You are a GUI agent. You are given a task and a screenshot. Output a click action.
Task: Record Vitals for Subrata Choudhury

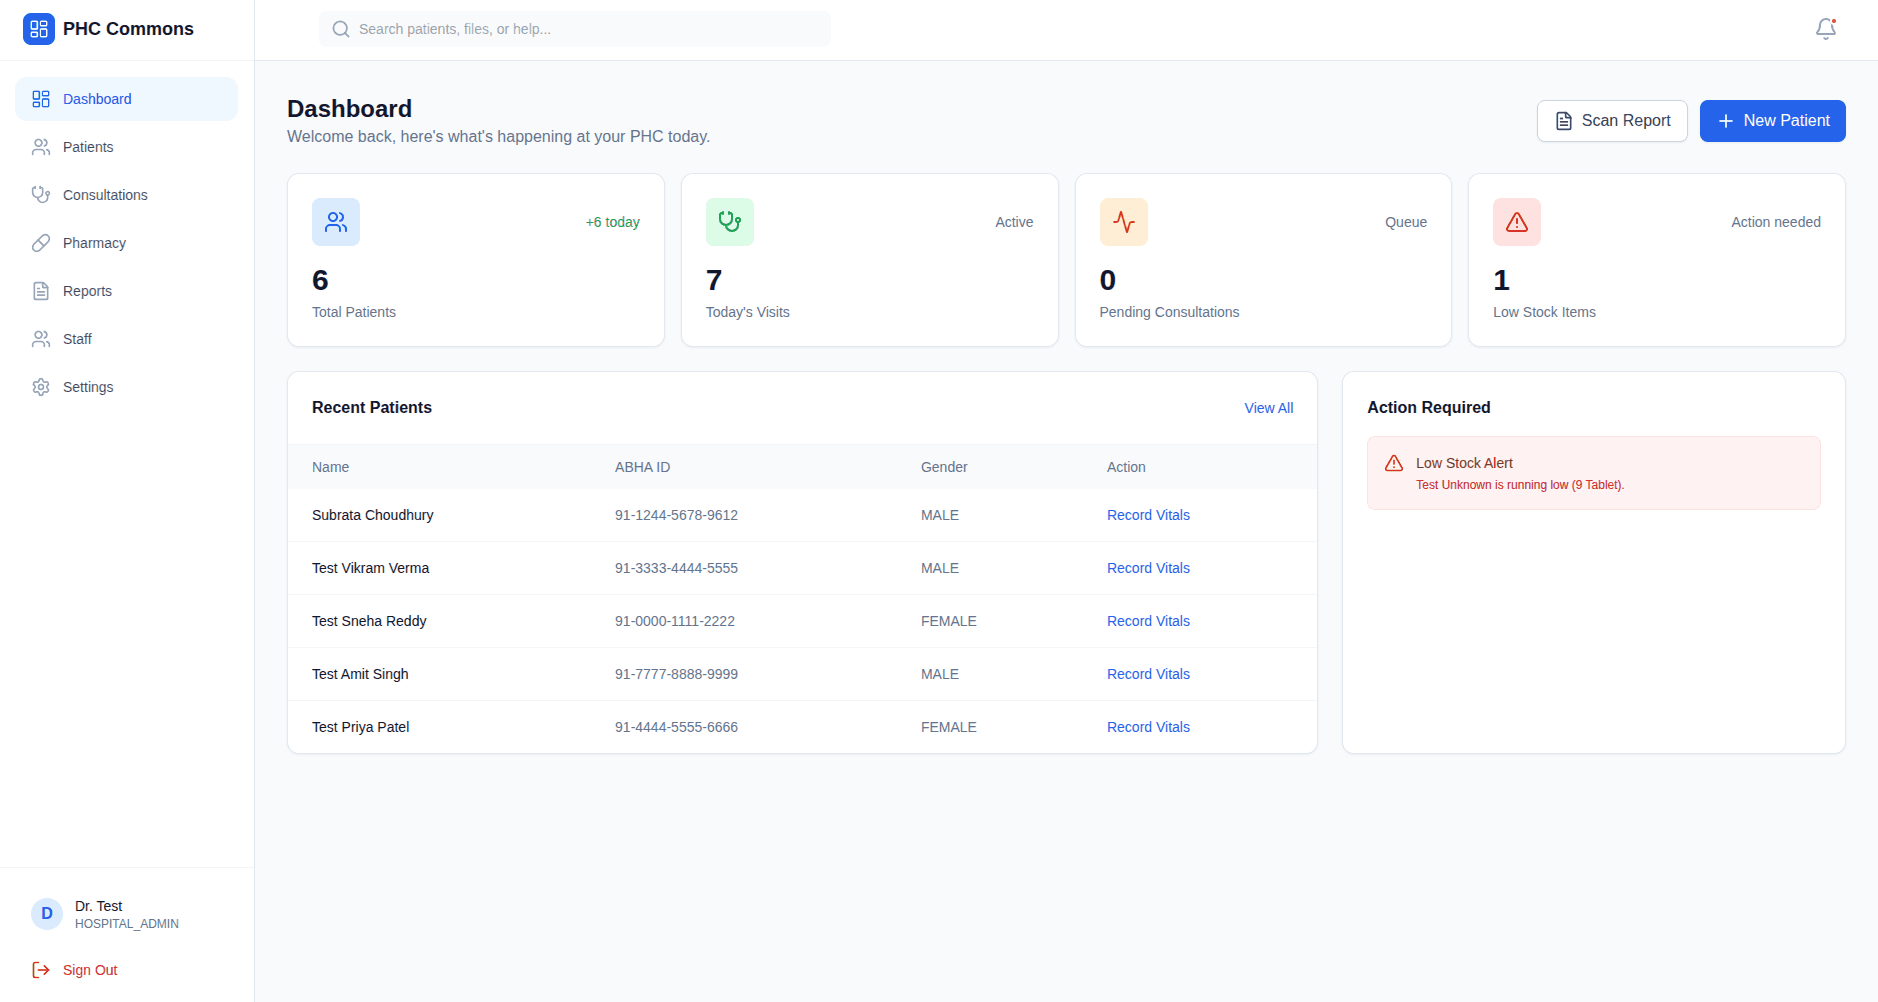pyautogui.click(x=1148, y=515)
